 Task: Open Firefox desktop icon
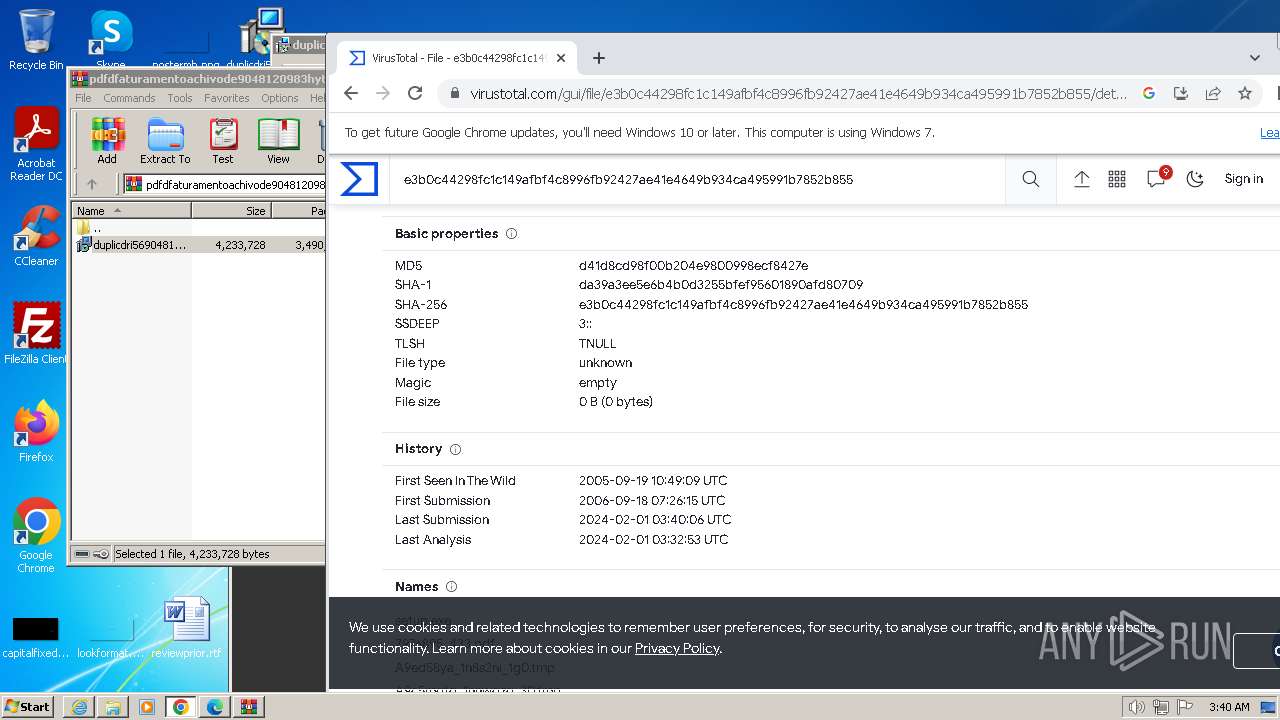(x=36, y=431)
